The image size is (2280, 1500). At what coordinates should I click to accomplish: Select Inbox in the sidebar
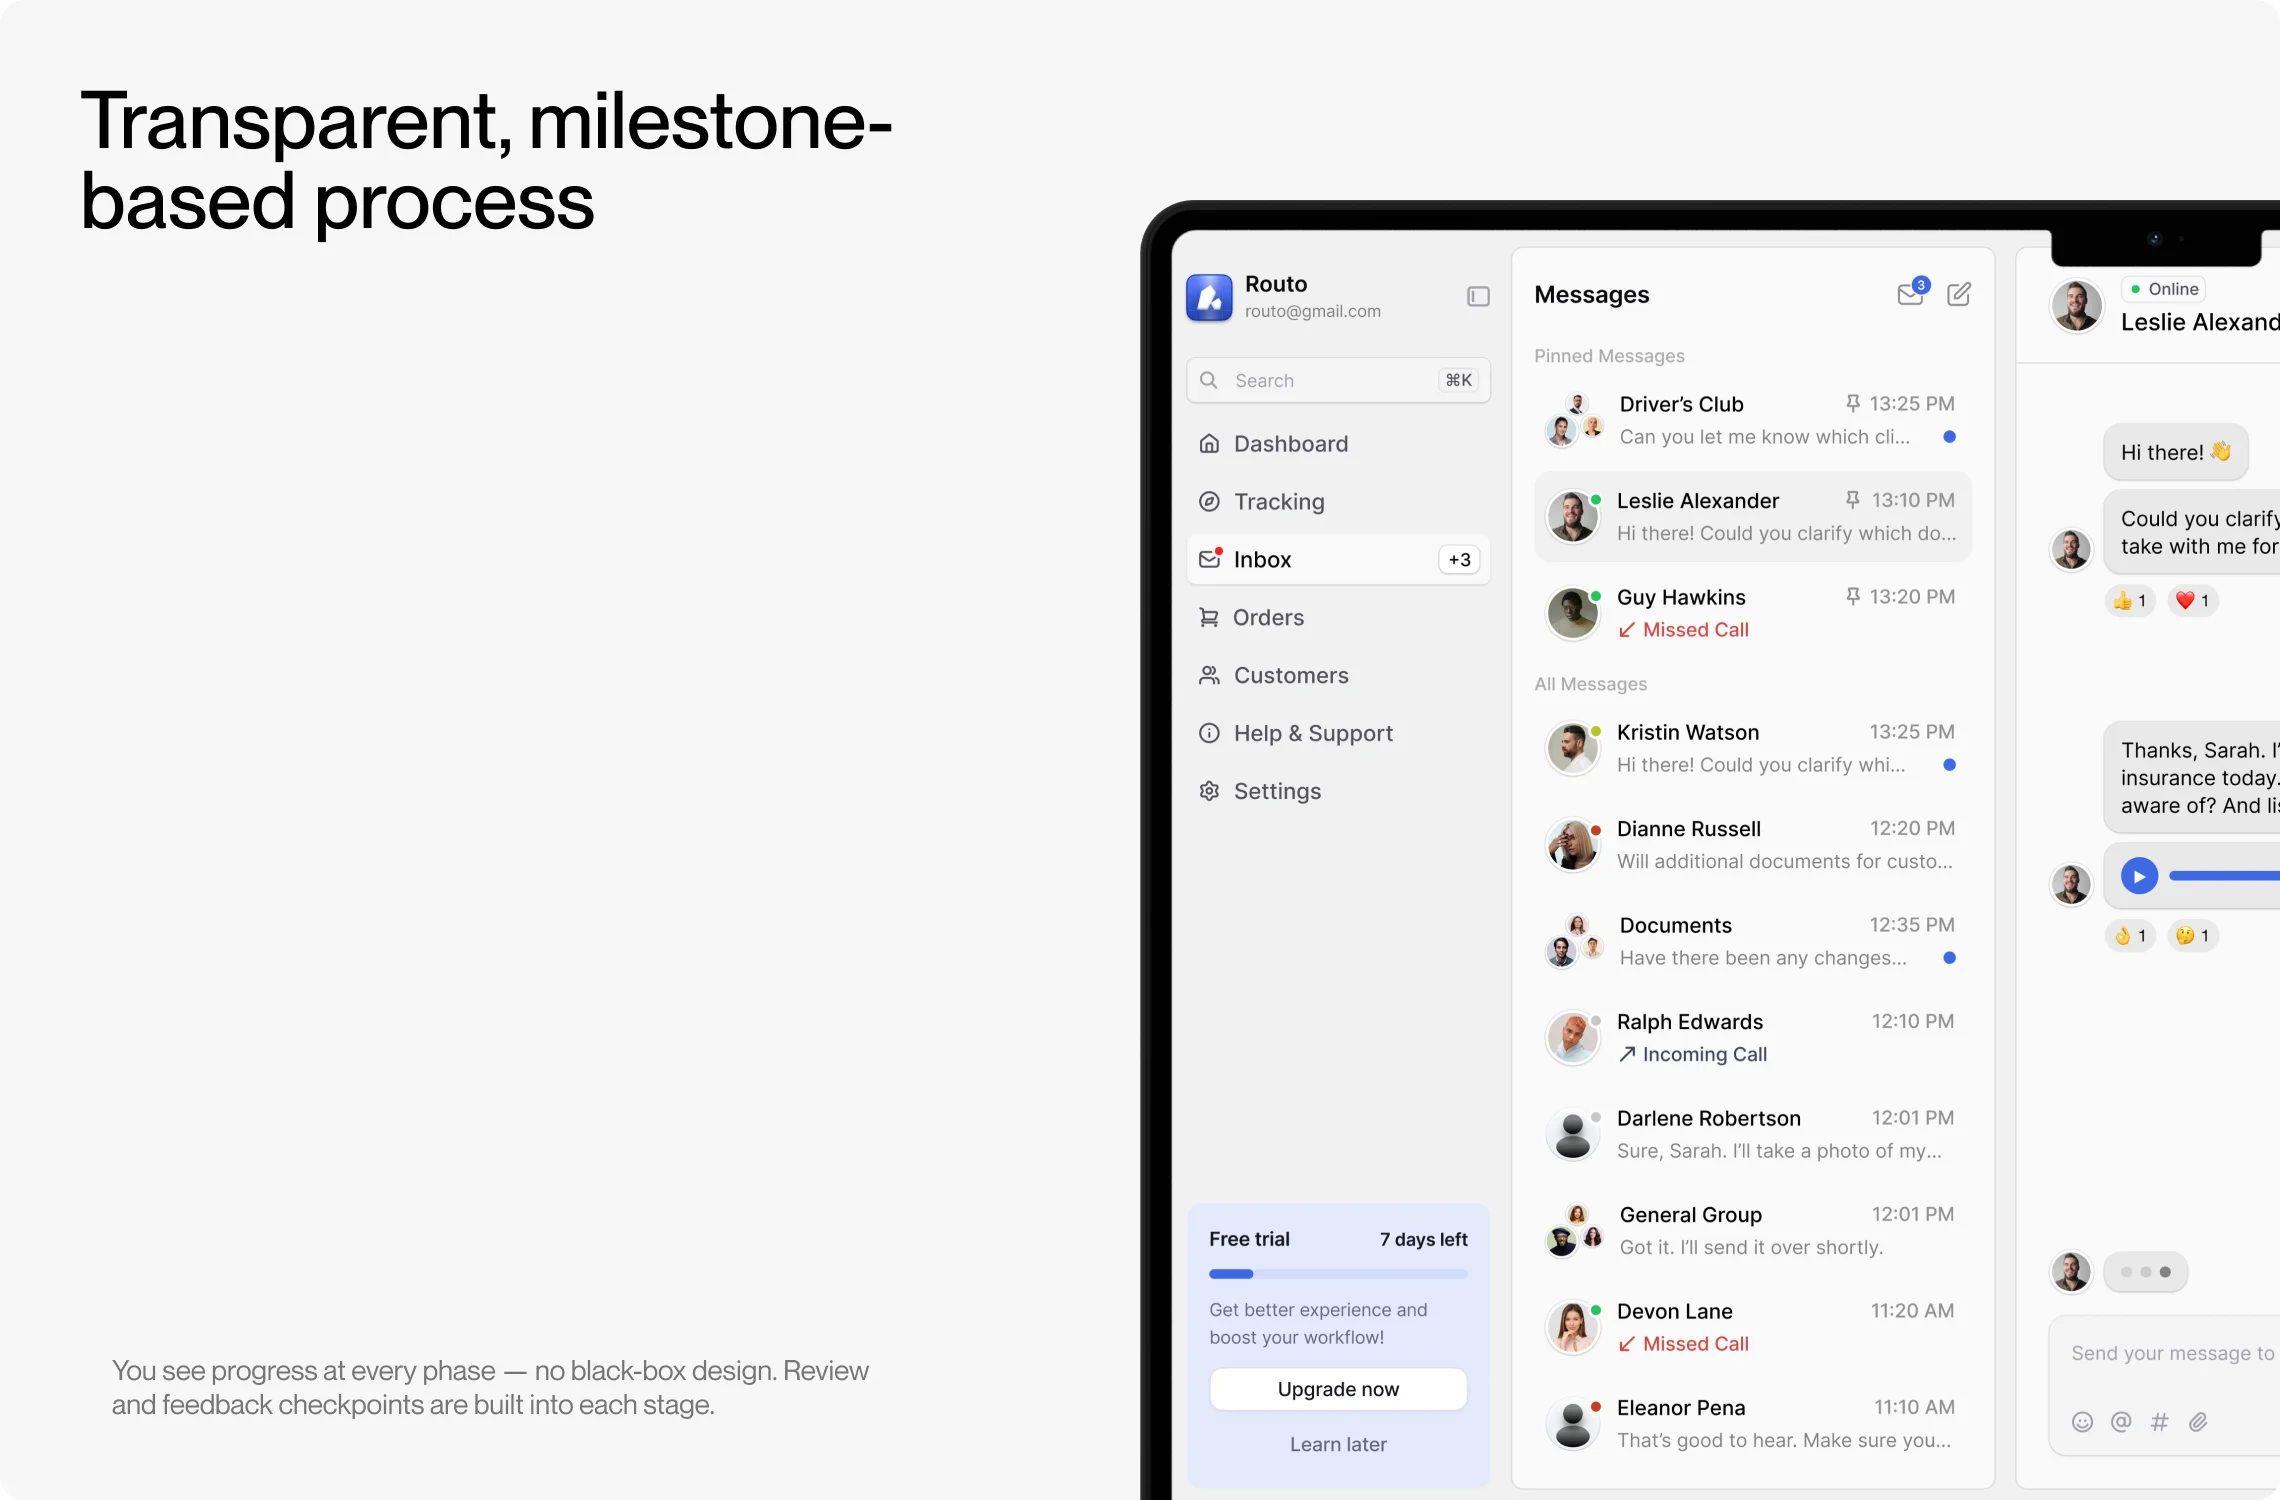tap(1338, 559)
